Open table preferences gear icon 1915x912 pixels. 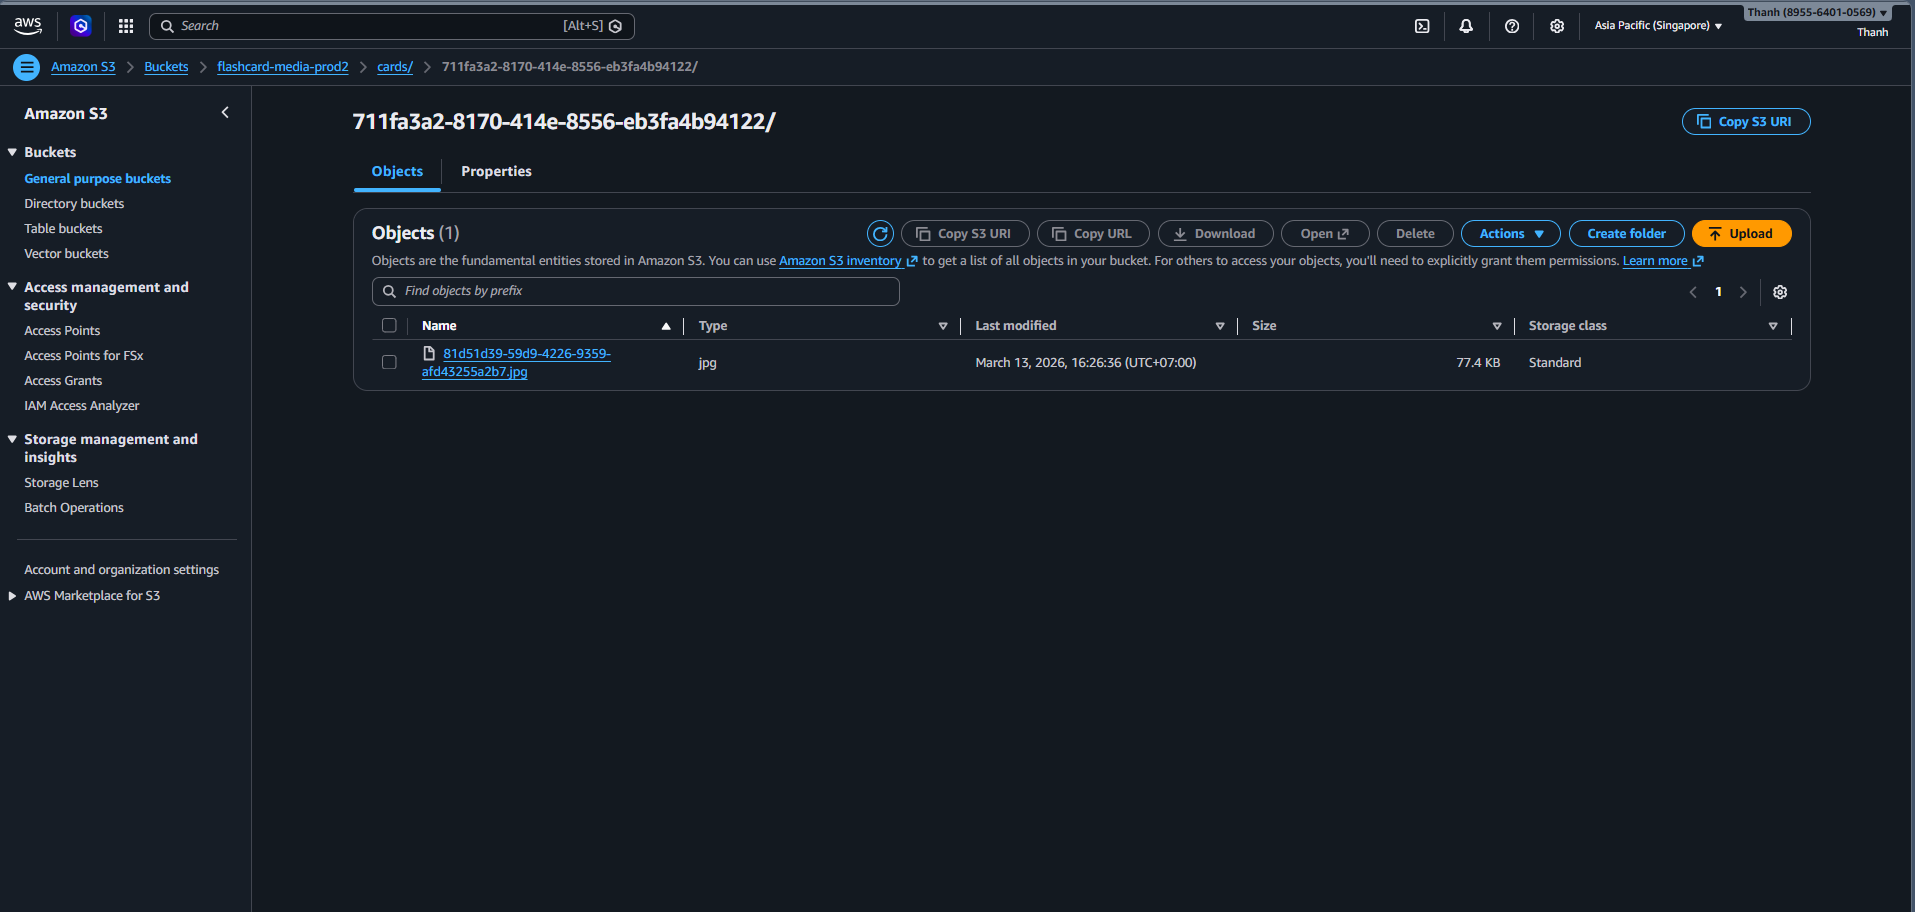click(x=1780, y=292)
